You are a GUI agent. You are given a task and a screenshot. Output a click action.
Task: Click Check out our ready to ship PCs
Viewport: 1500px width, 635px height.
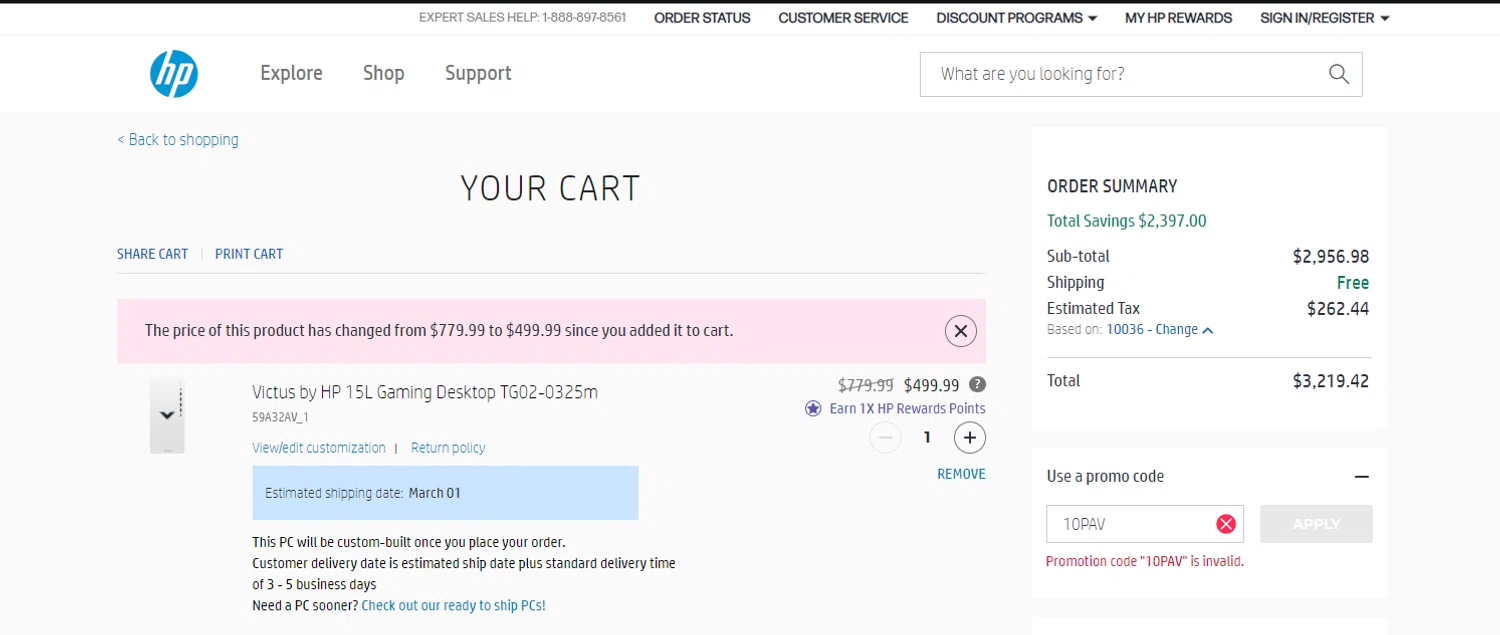coord(453,606)
